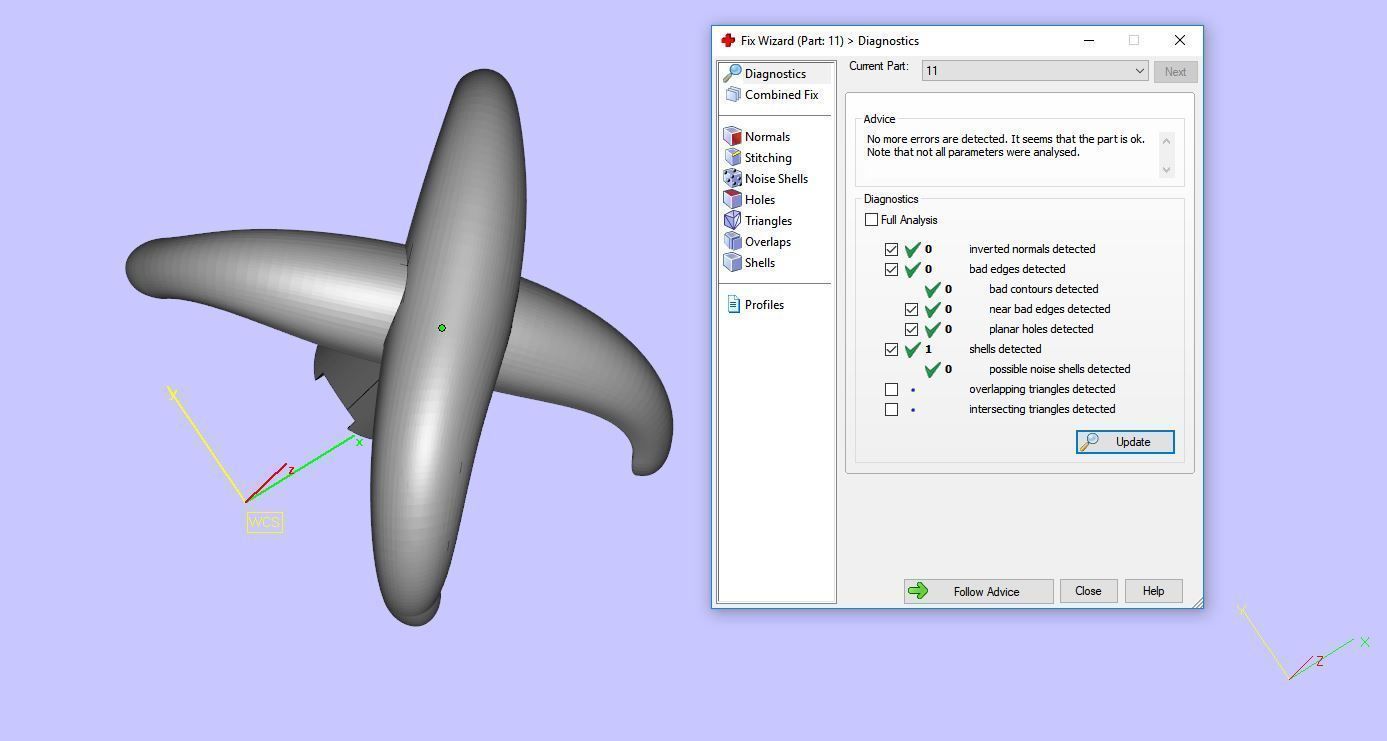Click the Advice message text

click(x=1005, y=146)
